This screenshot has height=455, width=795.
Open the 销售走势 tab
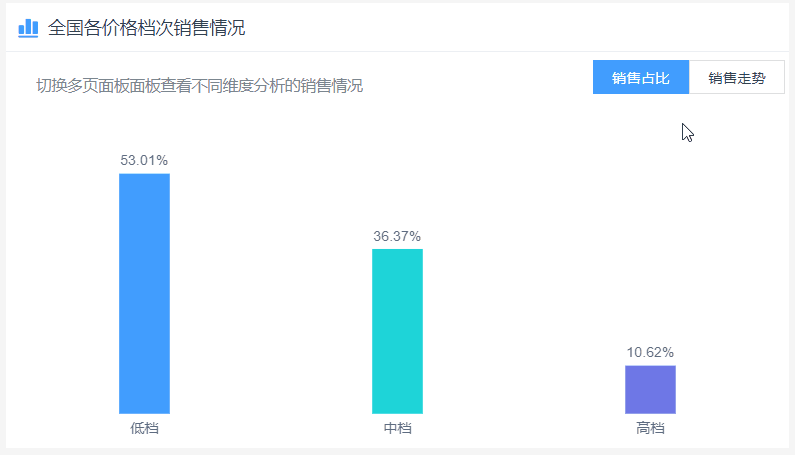click(737, 78)
